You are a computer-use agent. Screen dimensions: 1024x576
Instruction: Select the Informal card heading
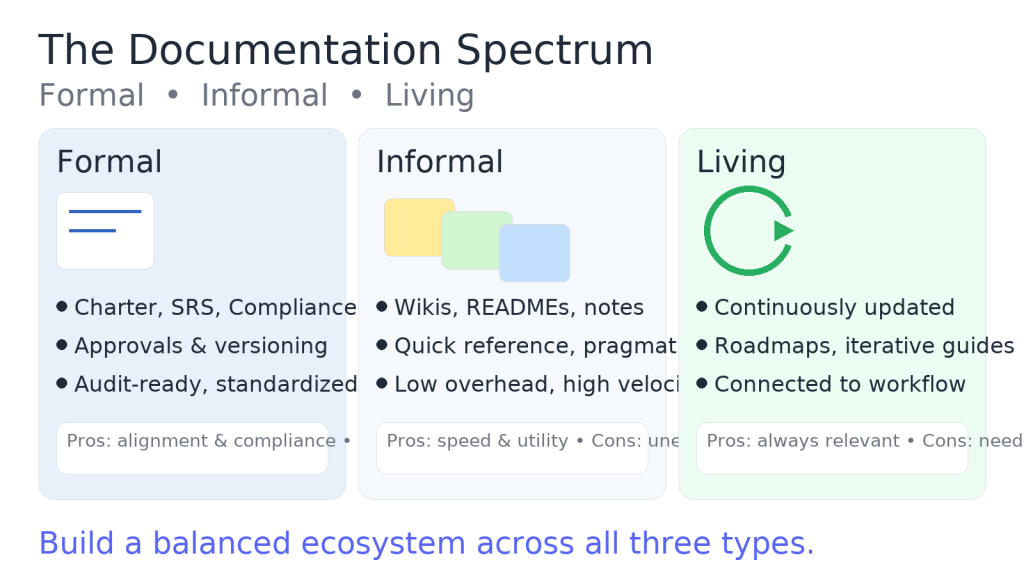tap(440, 162)
